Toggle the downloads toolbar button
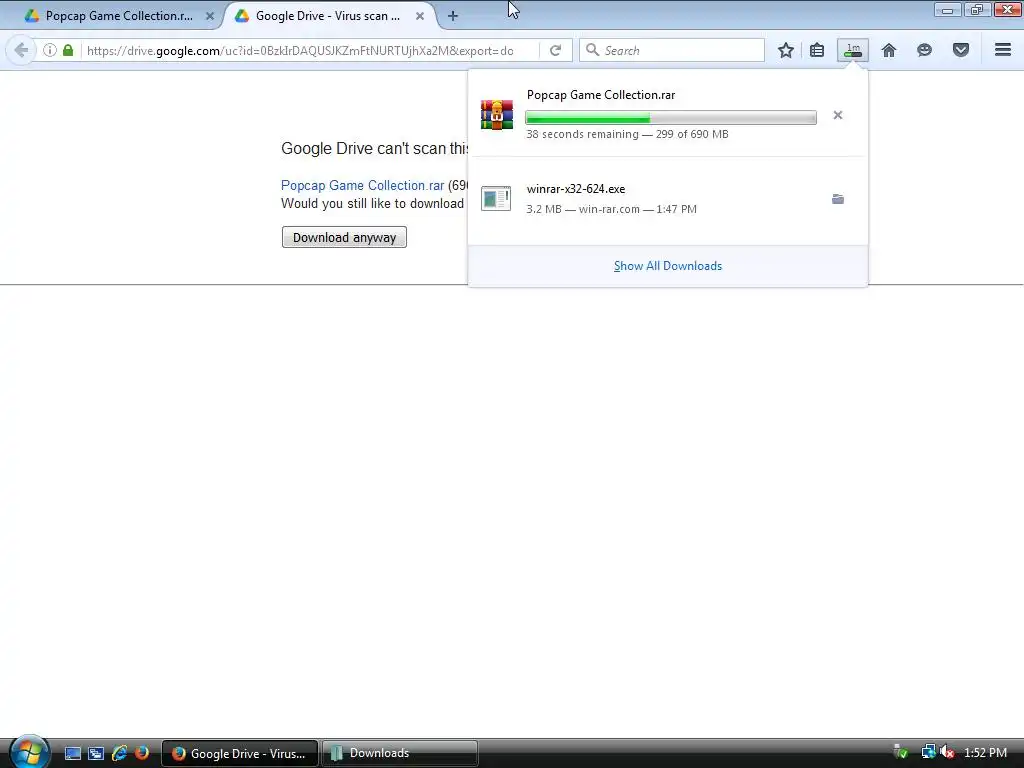The image size is (1024, 768). 853,50
